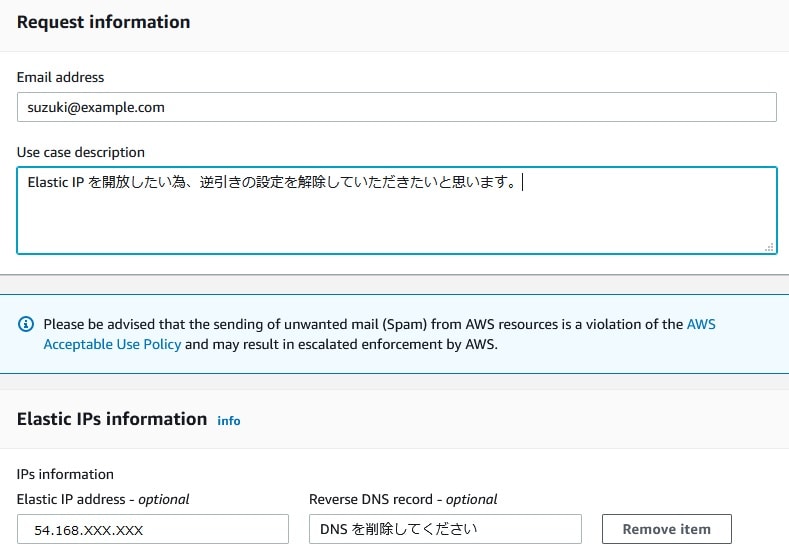Click the Request information heading
This screenshot has height=555, width=789.
pos(104,22)
